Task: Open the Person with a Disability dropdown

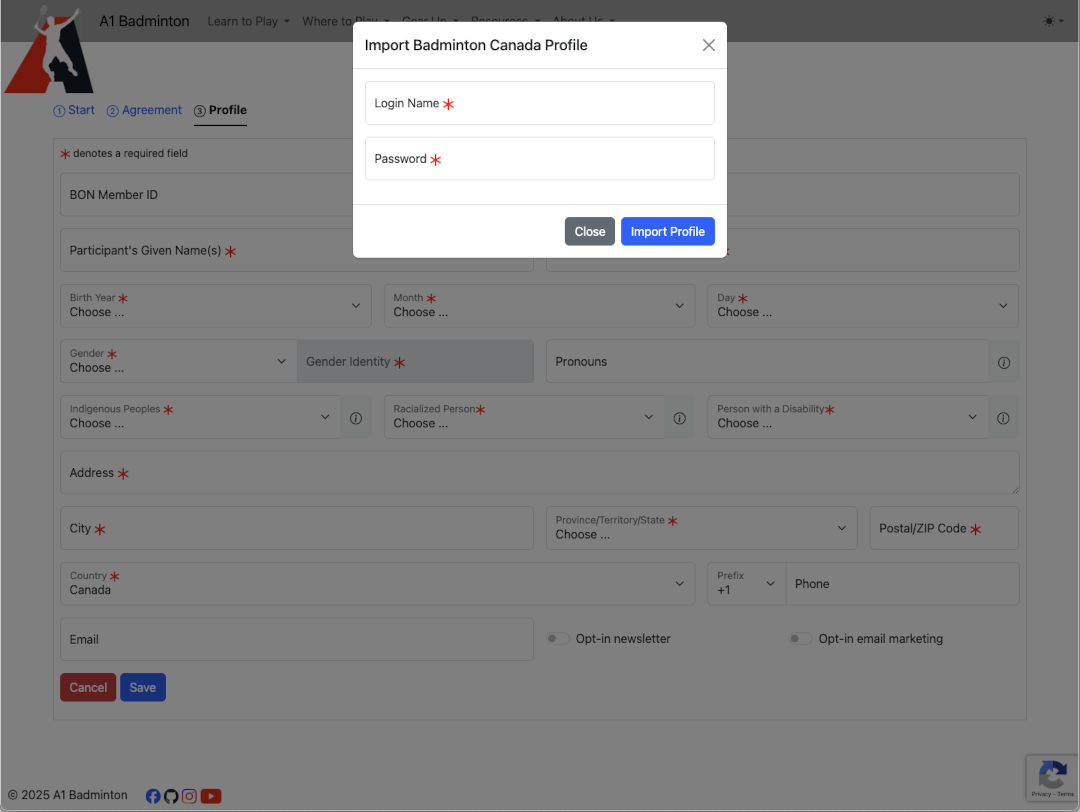Action: tap(848, 417)
